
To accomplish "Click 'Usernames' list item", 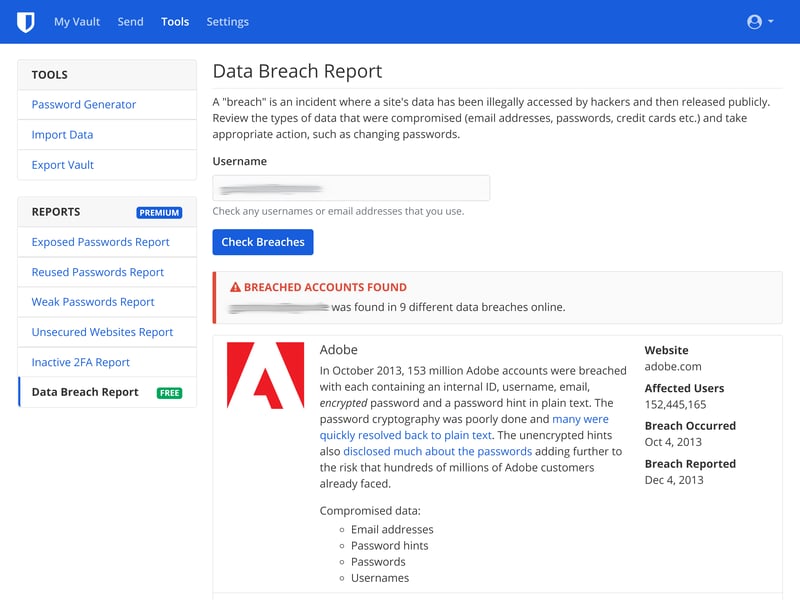I will coord(380,578).
